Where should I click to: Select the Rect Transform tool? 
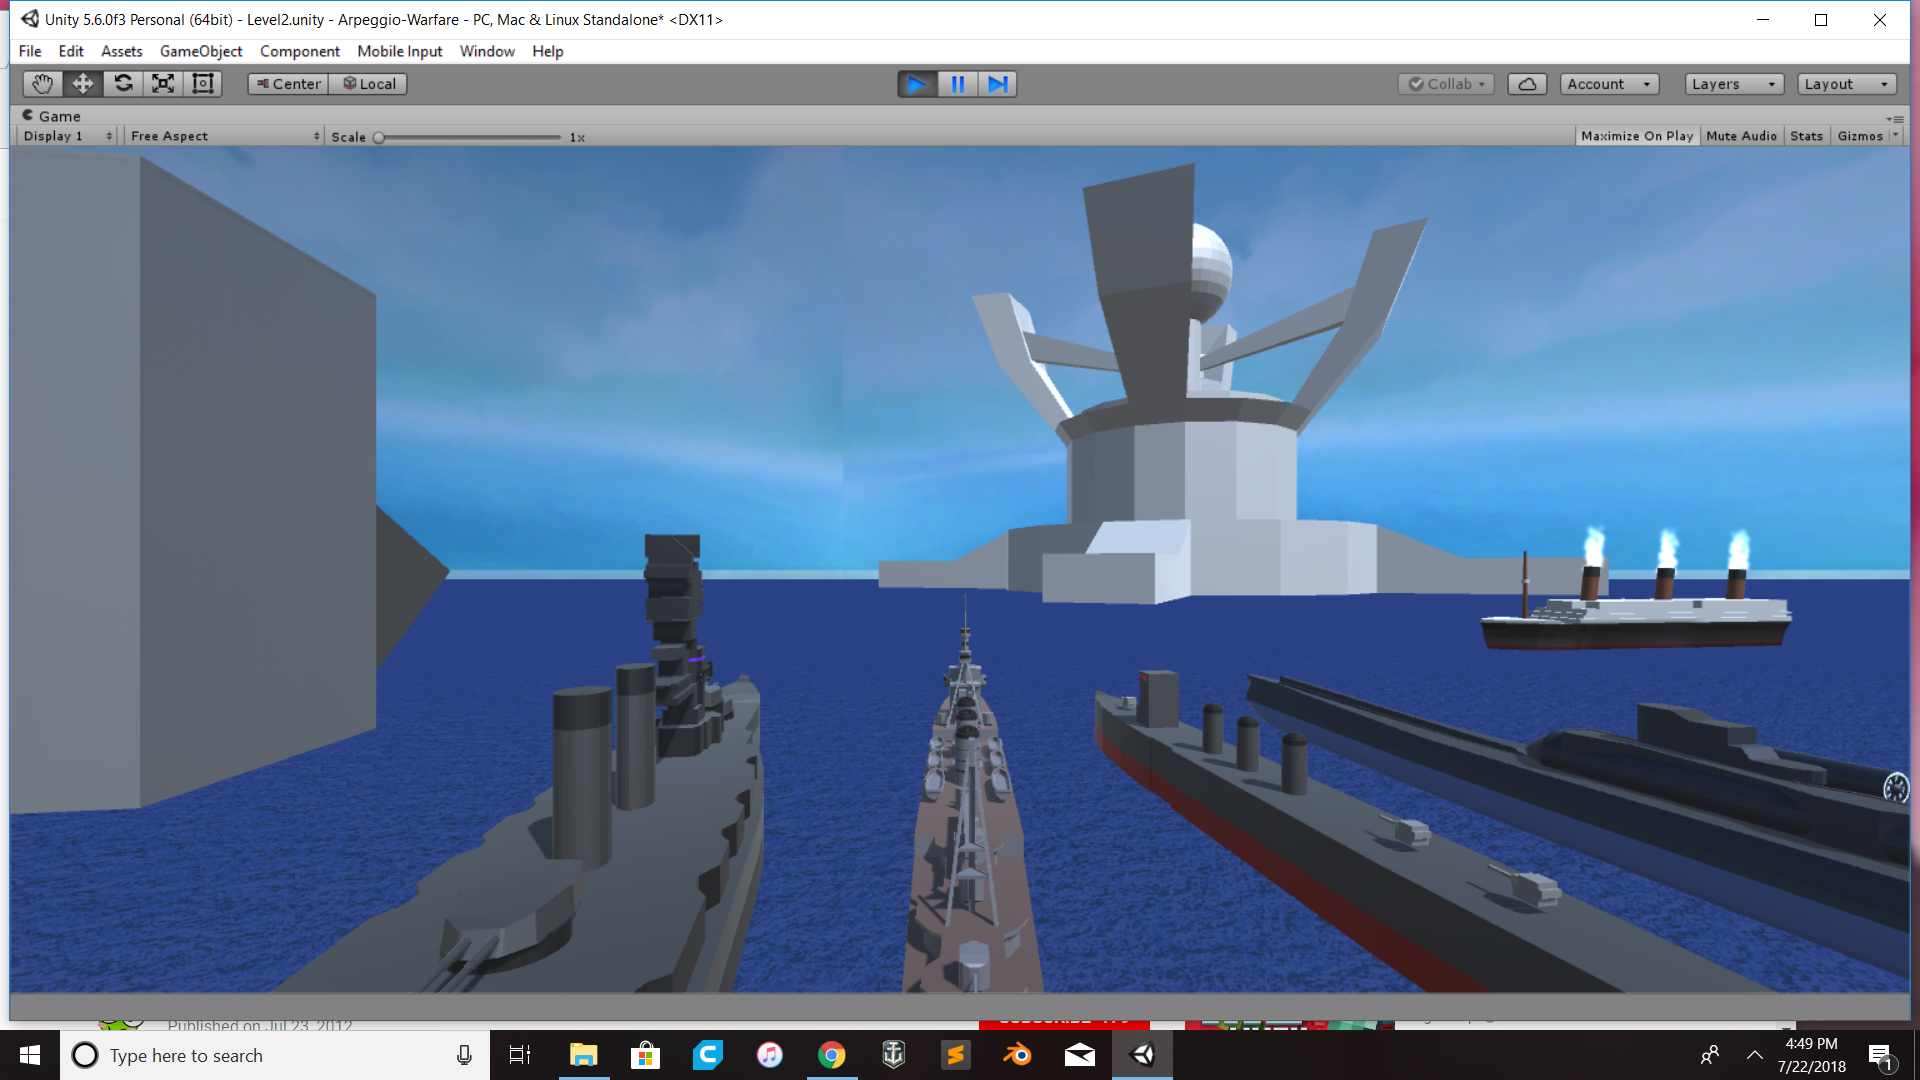click(203, 84)
